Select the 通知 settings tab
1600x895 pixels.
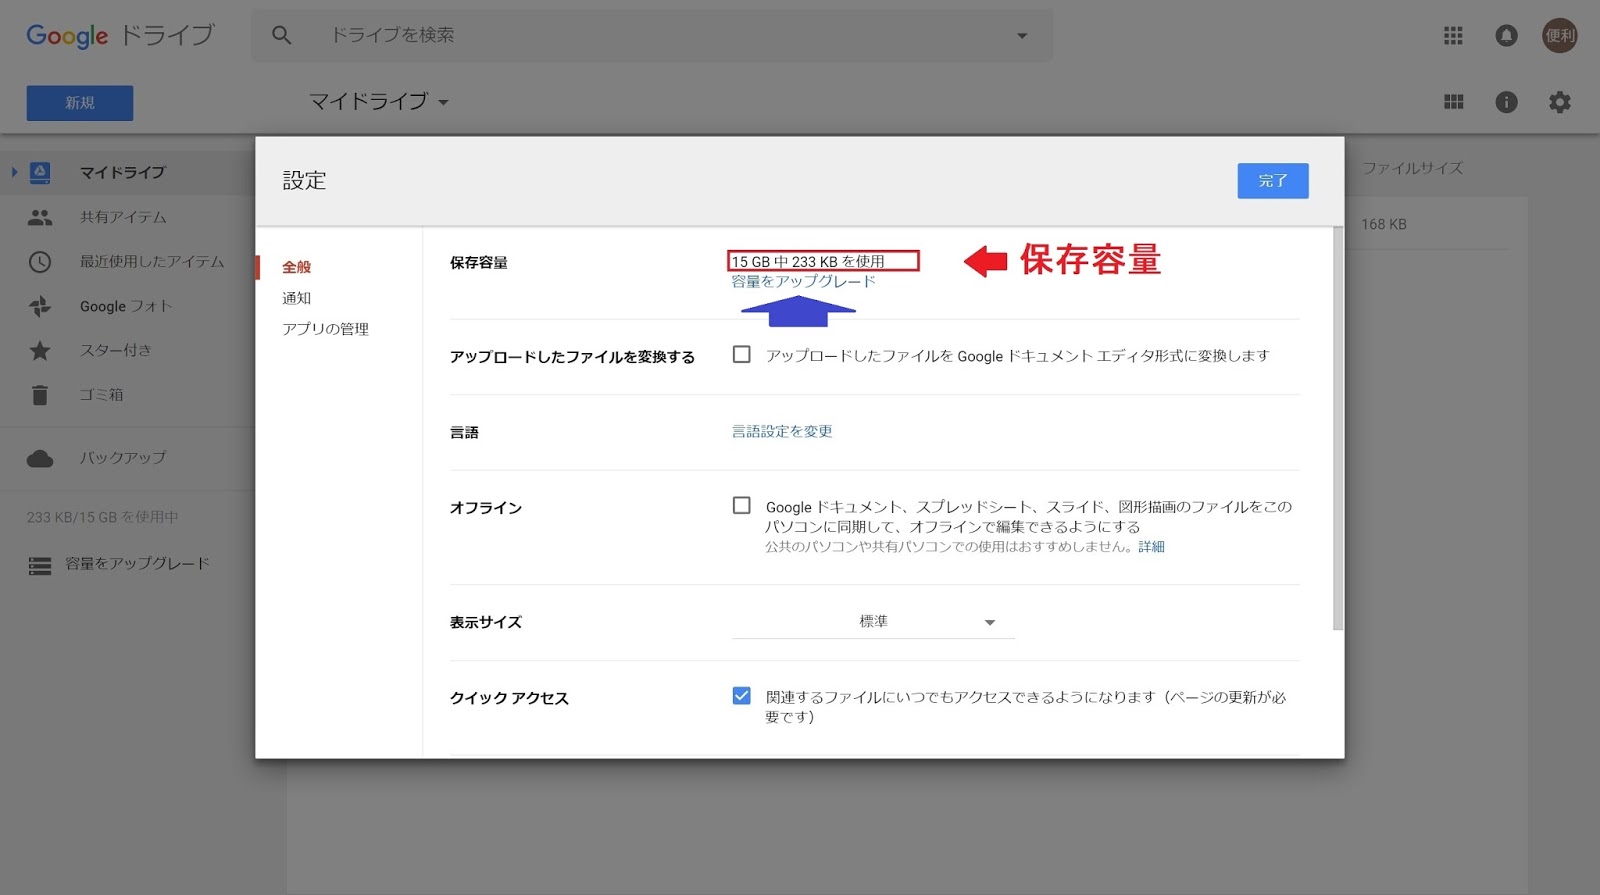point(297,298)
